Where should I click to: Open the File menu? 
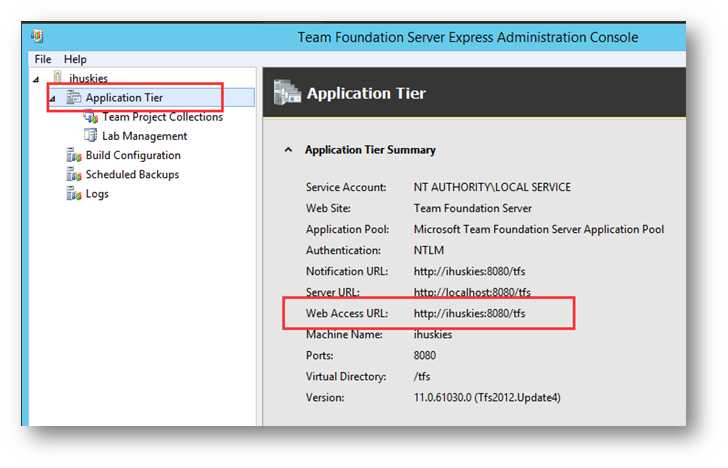pyautogui.click(x=43, y=59)
